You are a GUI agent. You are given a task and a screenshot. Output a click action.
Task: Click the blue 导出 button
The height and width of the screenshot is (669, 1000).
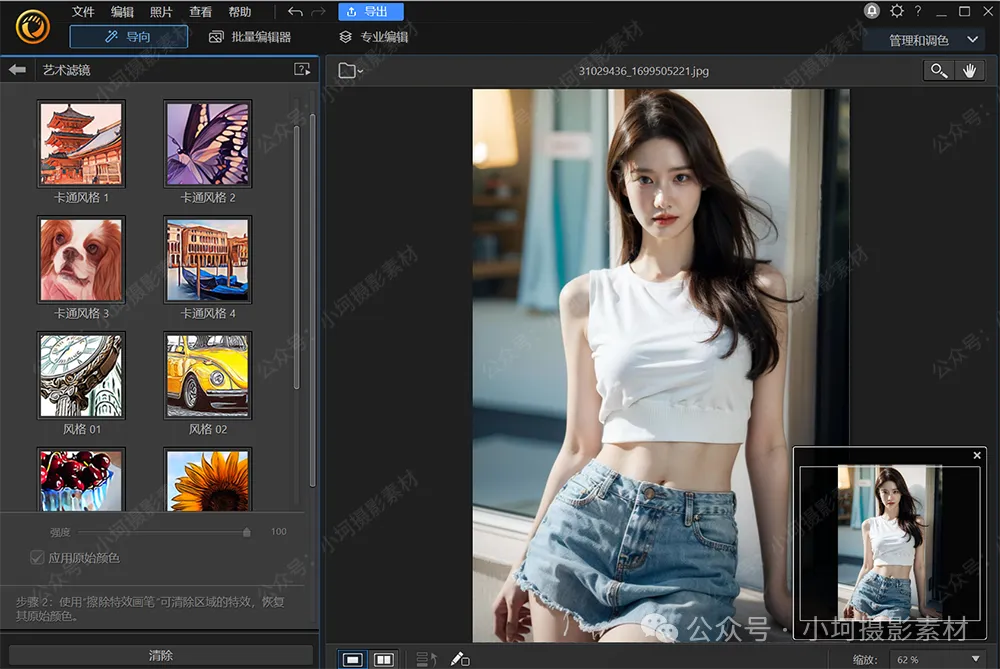tap(370, 12)
